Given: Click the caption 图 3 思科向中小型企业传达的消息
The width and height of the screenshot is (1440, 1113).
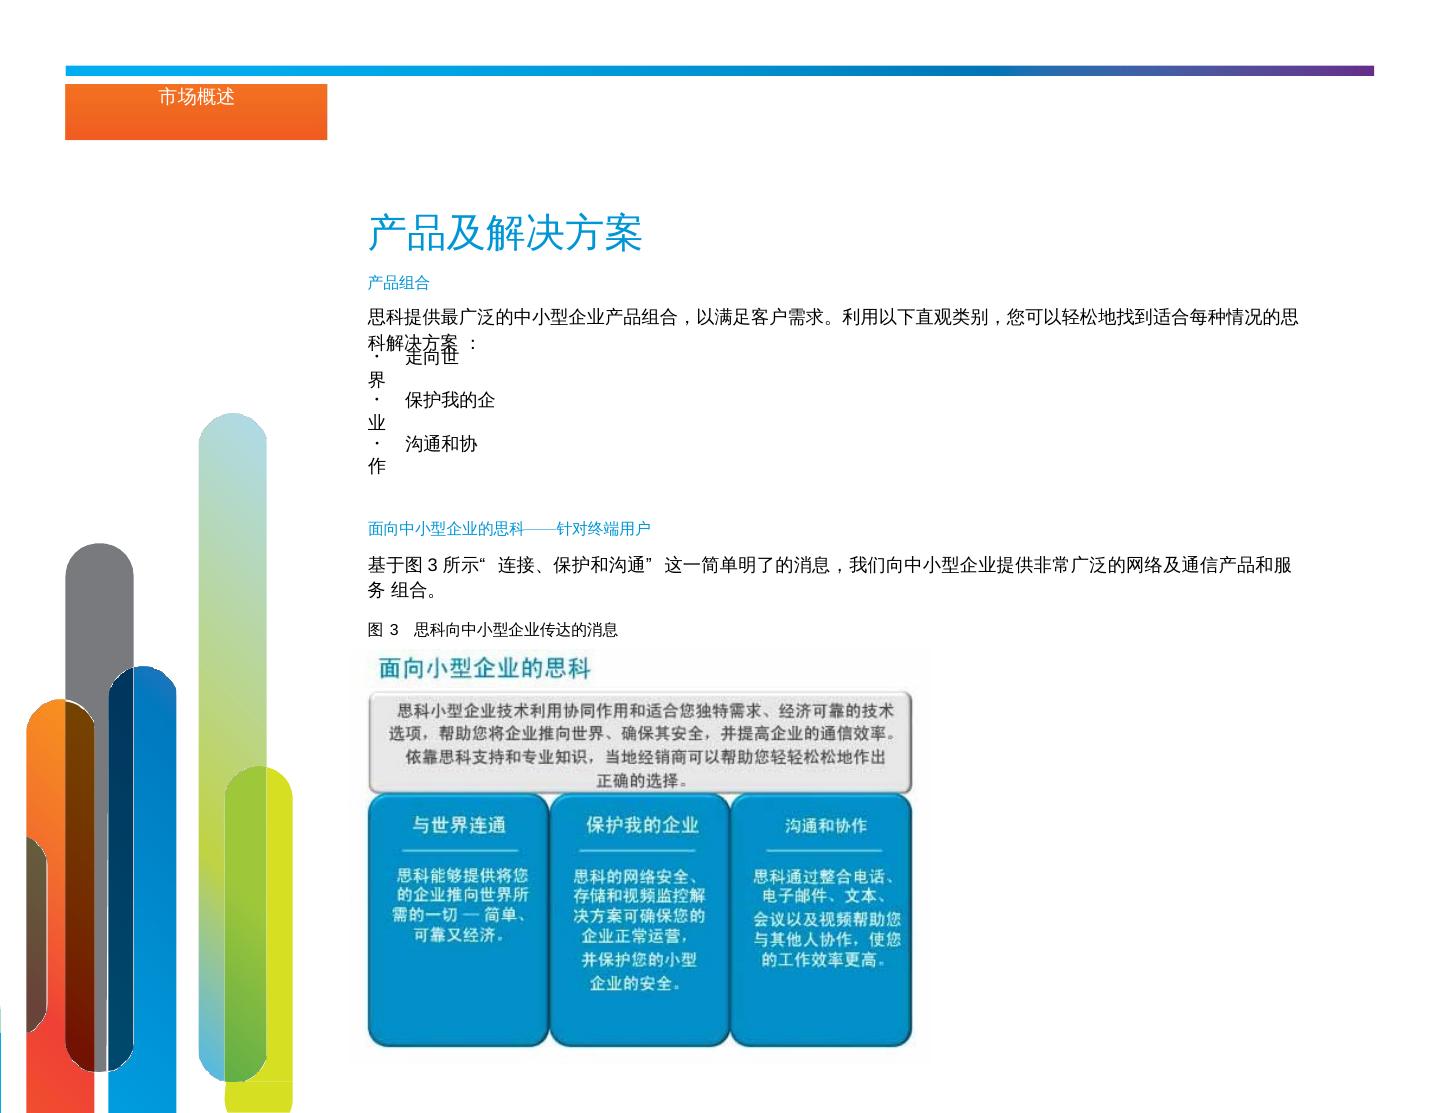Looking at the screenshot, I should coord(493,630).
